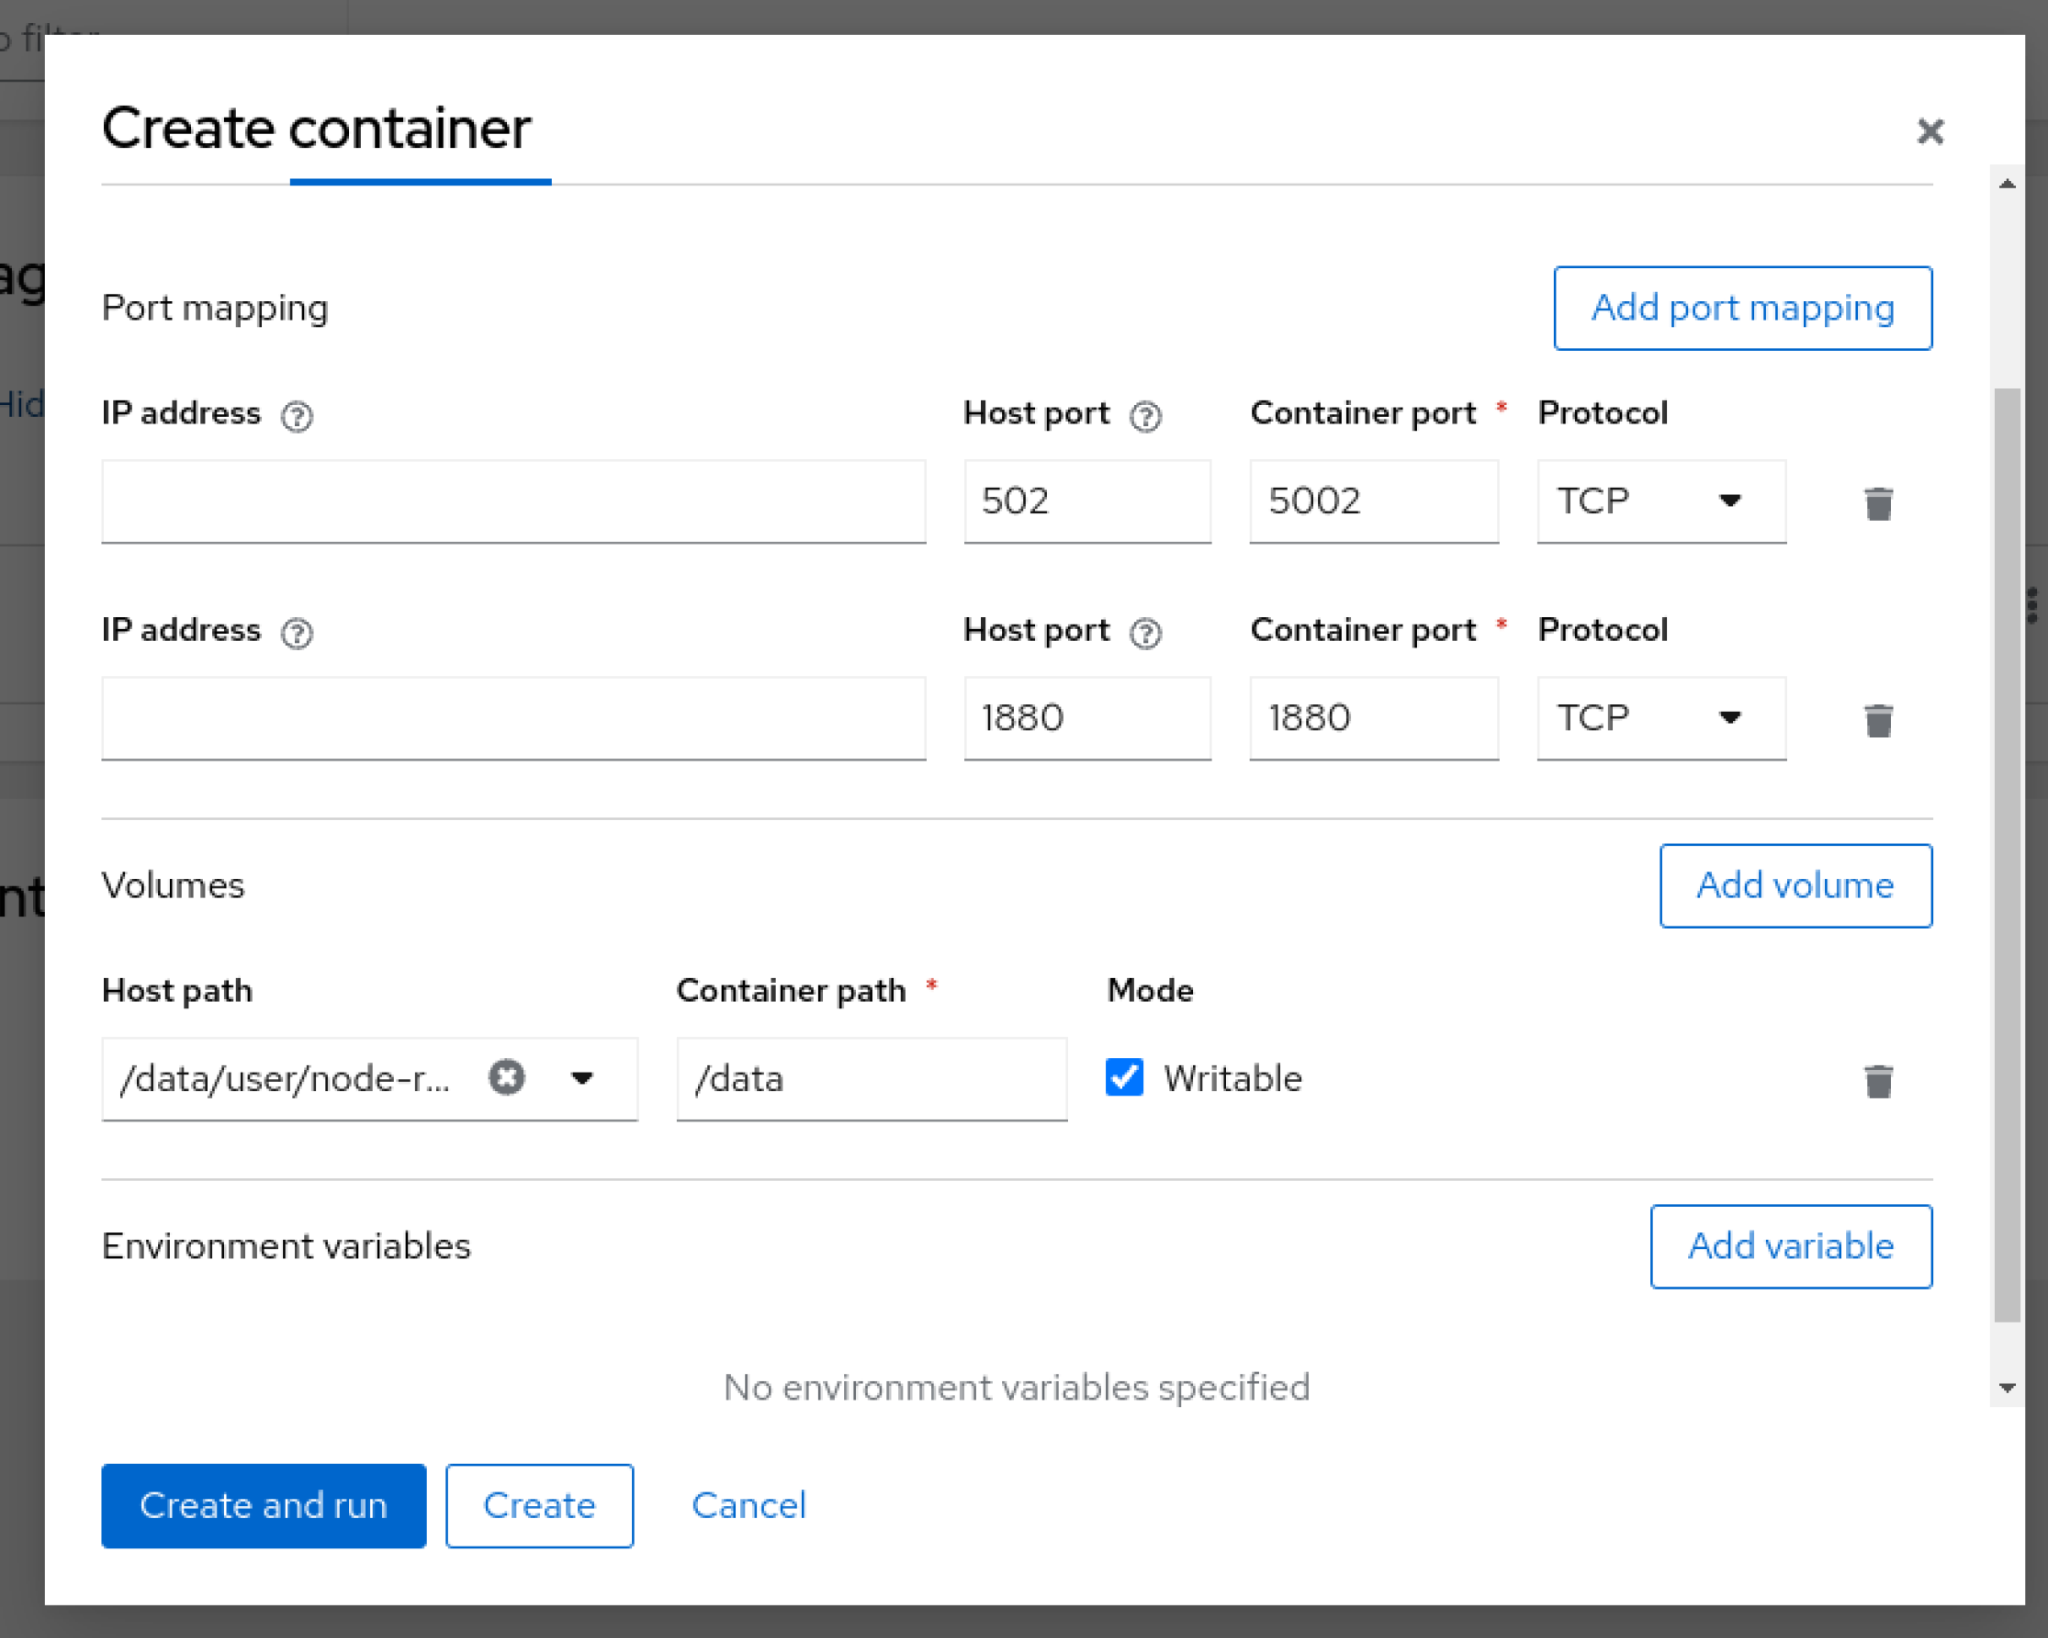Viewport: 2048px width, 1638px height.
Task: Show help for second IP address
Action: 297,632
